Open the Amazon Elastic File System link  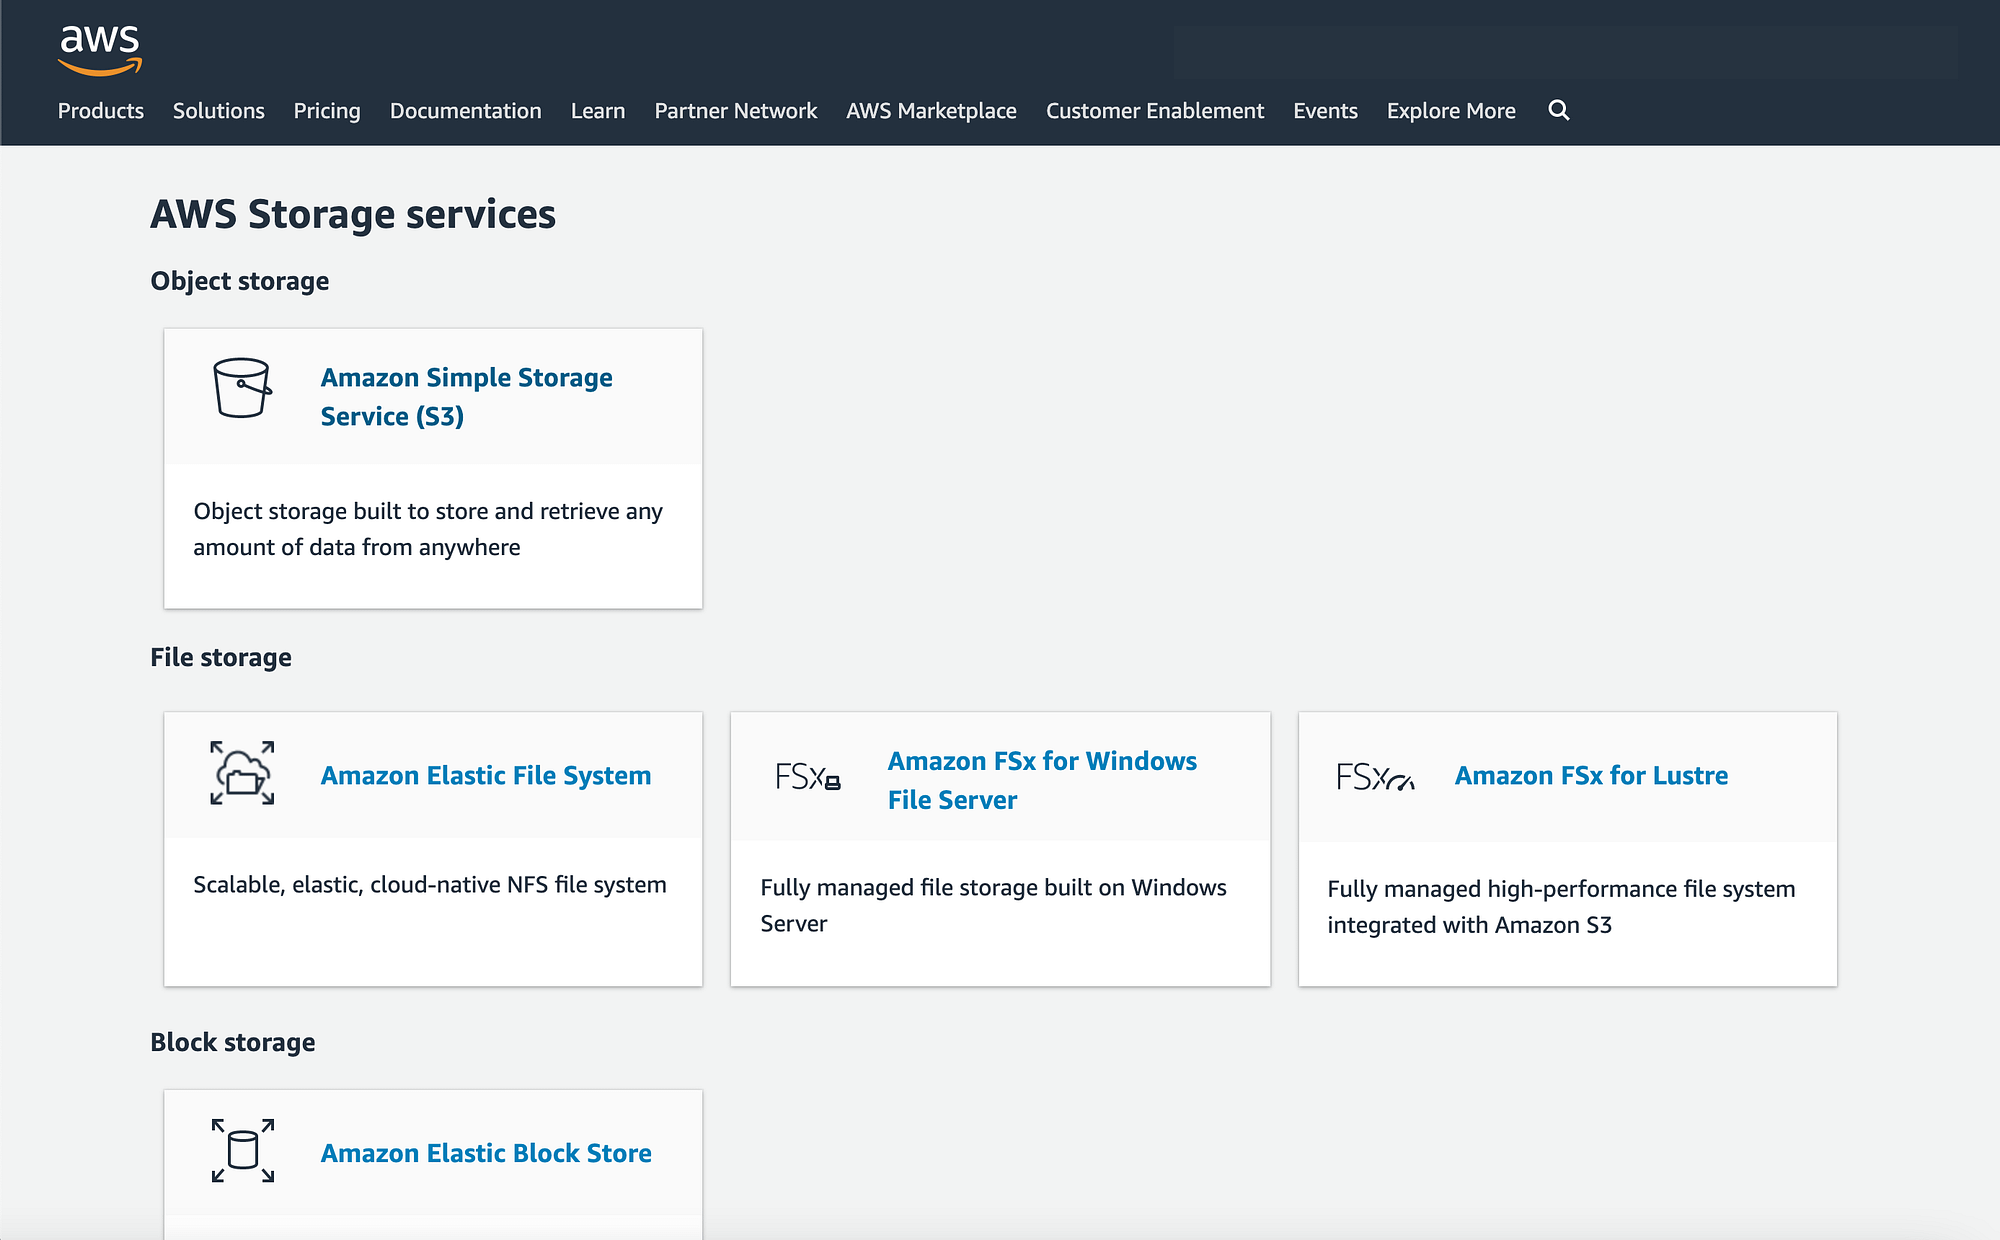(486, 776)
